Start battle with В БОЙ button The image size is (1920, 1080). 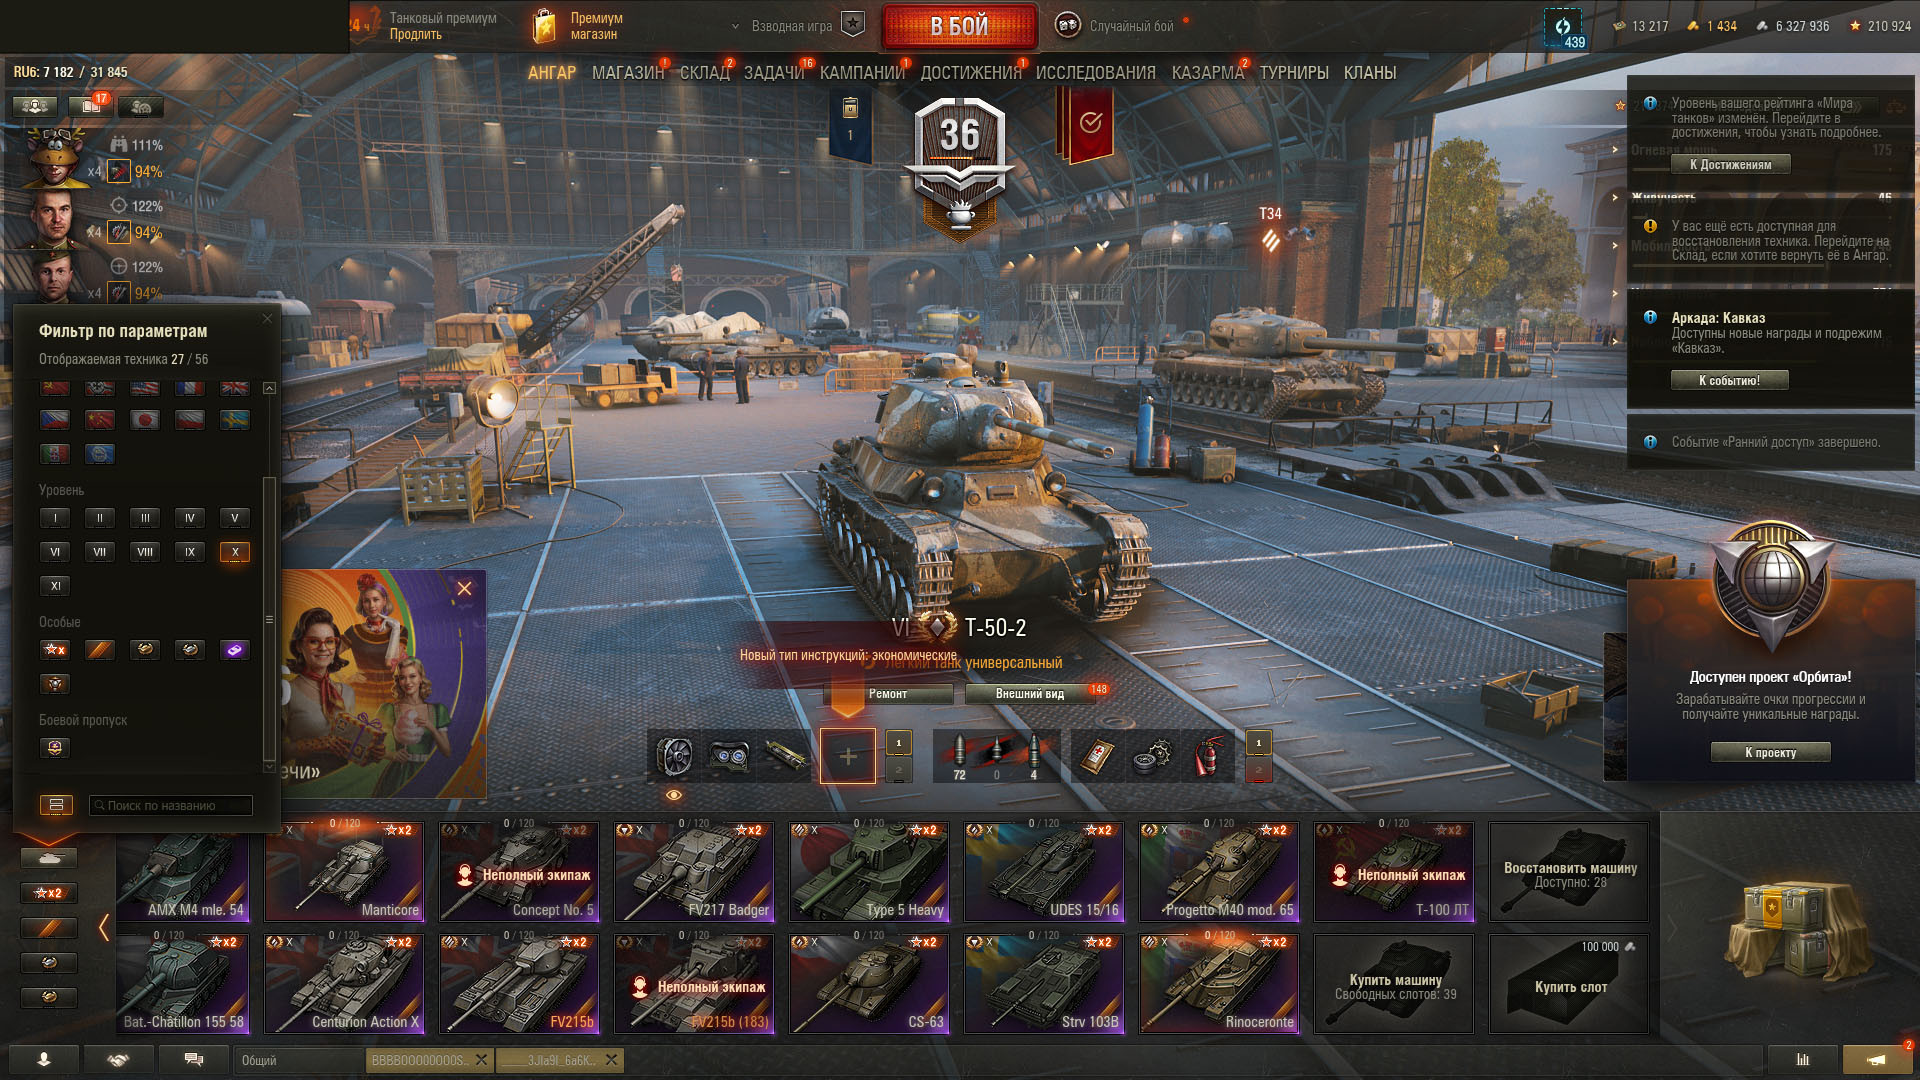point(959,26)
